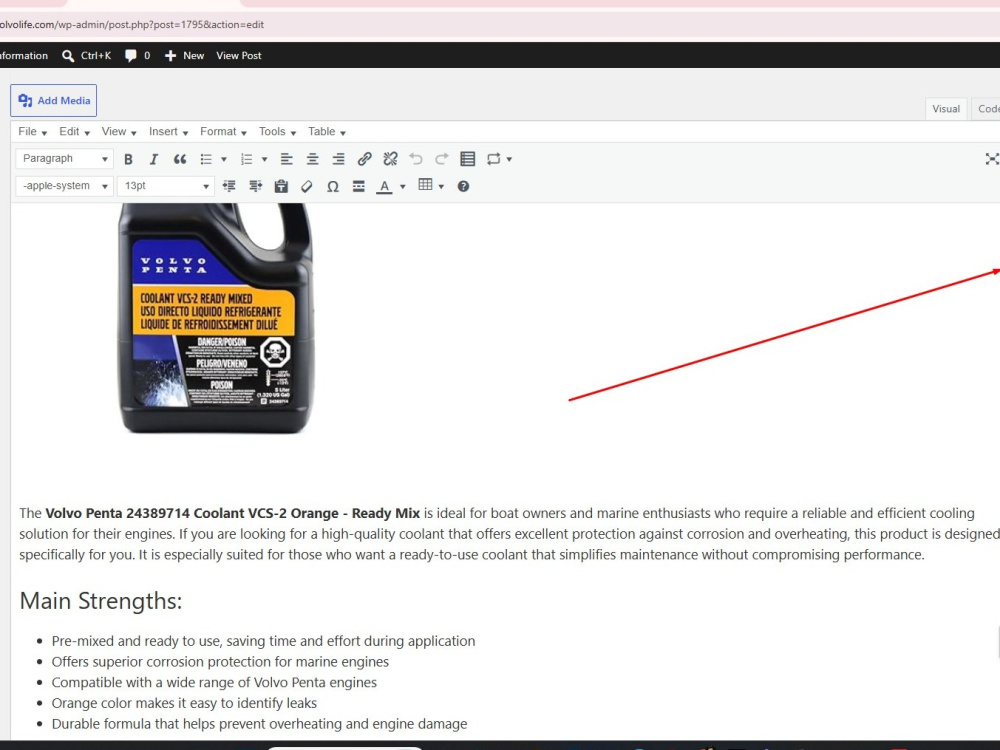Open the View menu
This screenshot has height=750, width=1000.
[119, 131]
